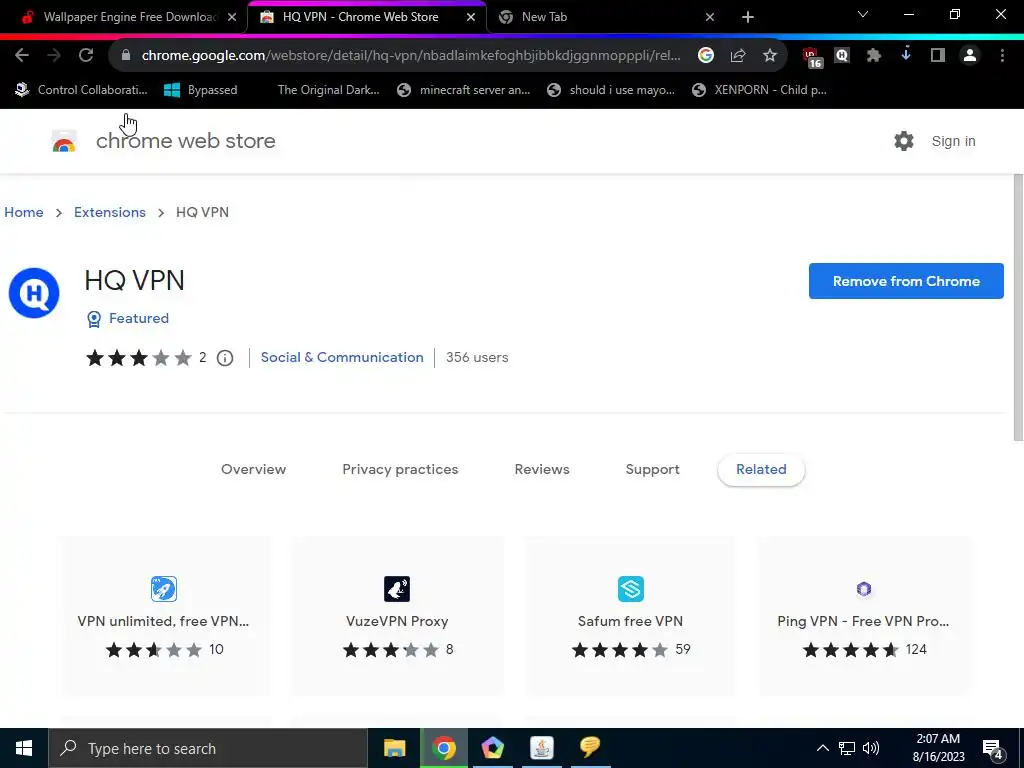The image size is (1024, 768).
Task: Open the Bypassed bookmark
Action: [x=200, y=90]
